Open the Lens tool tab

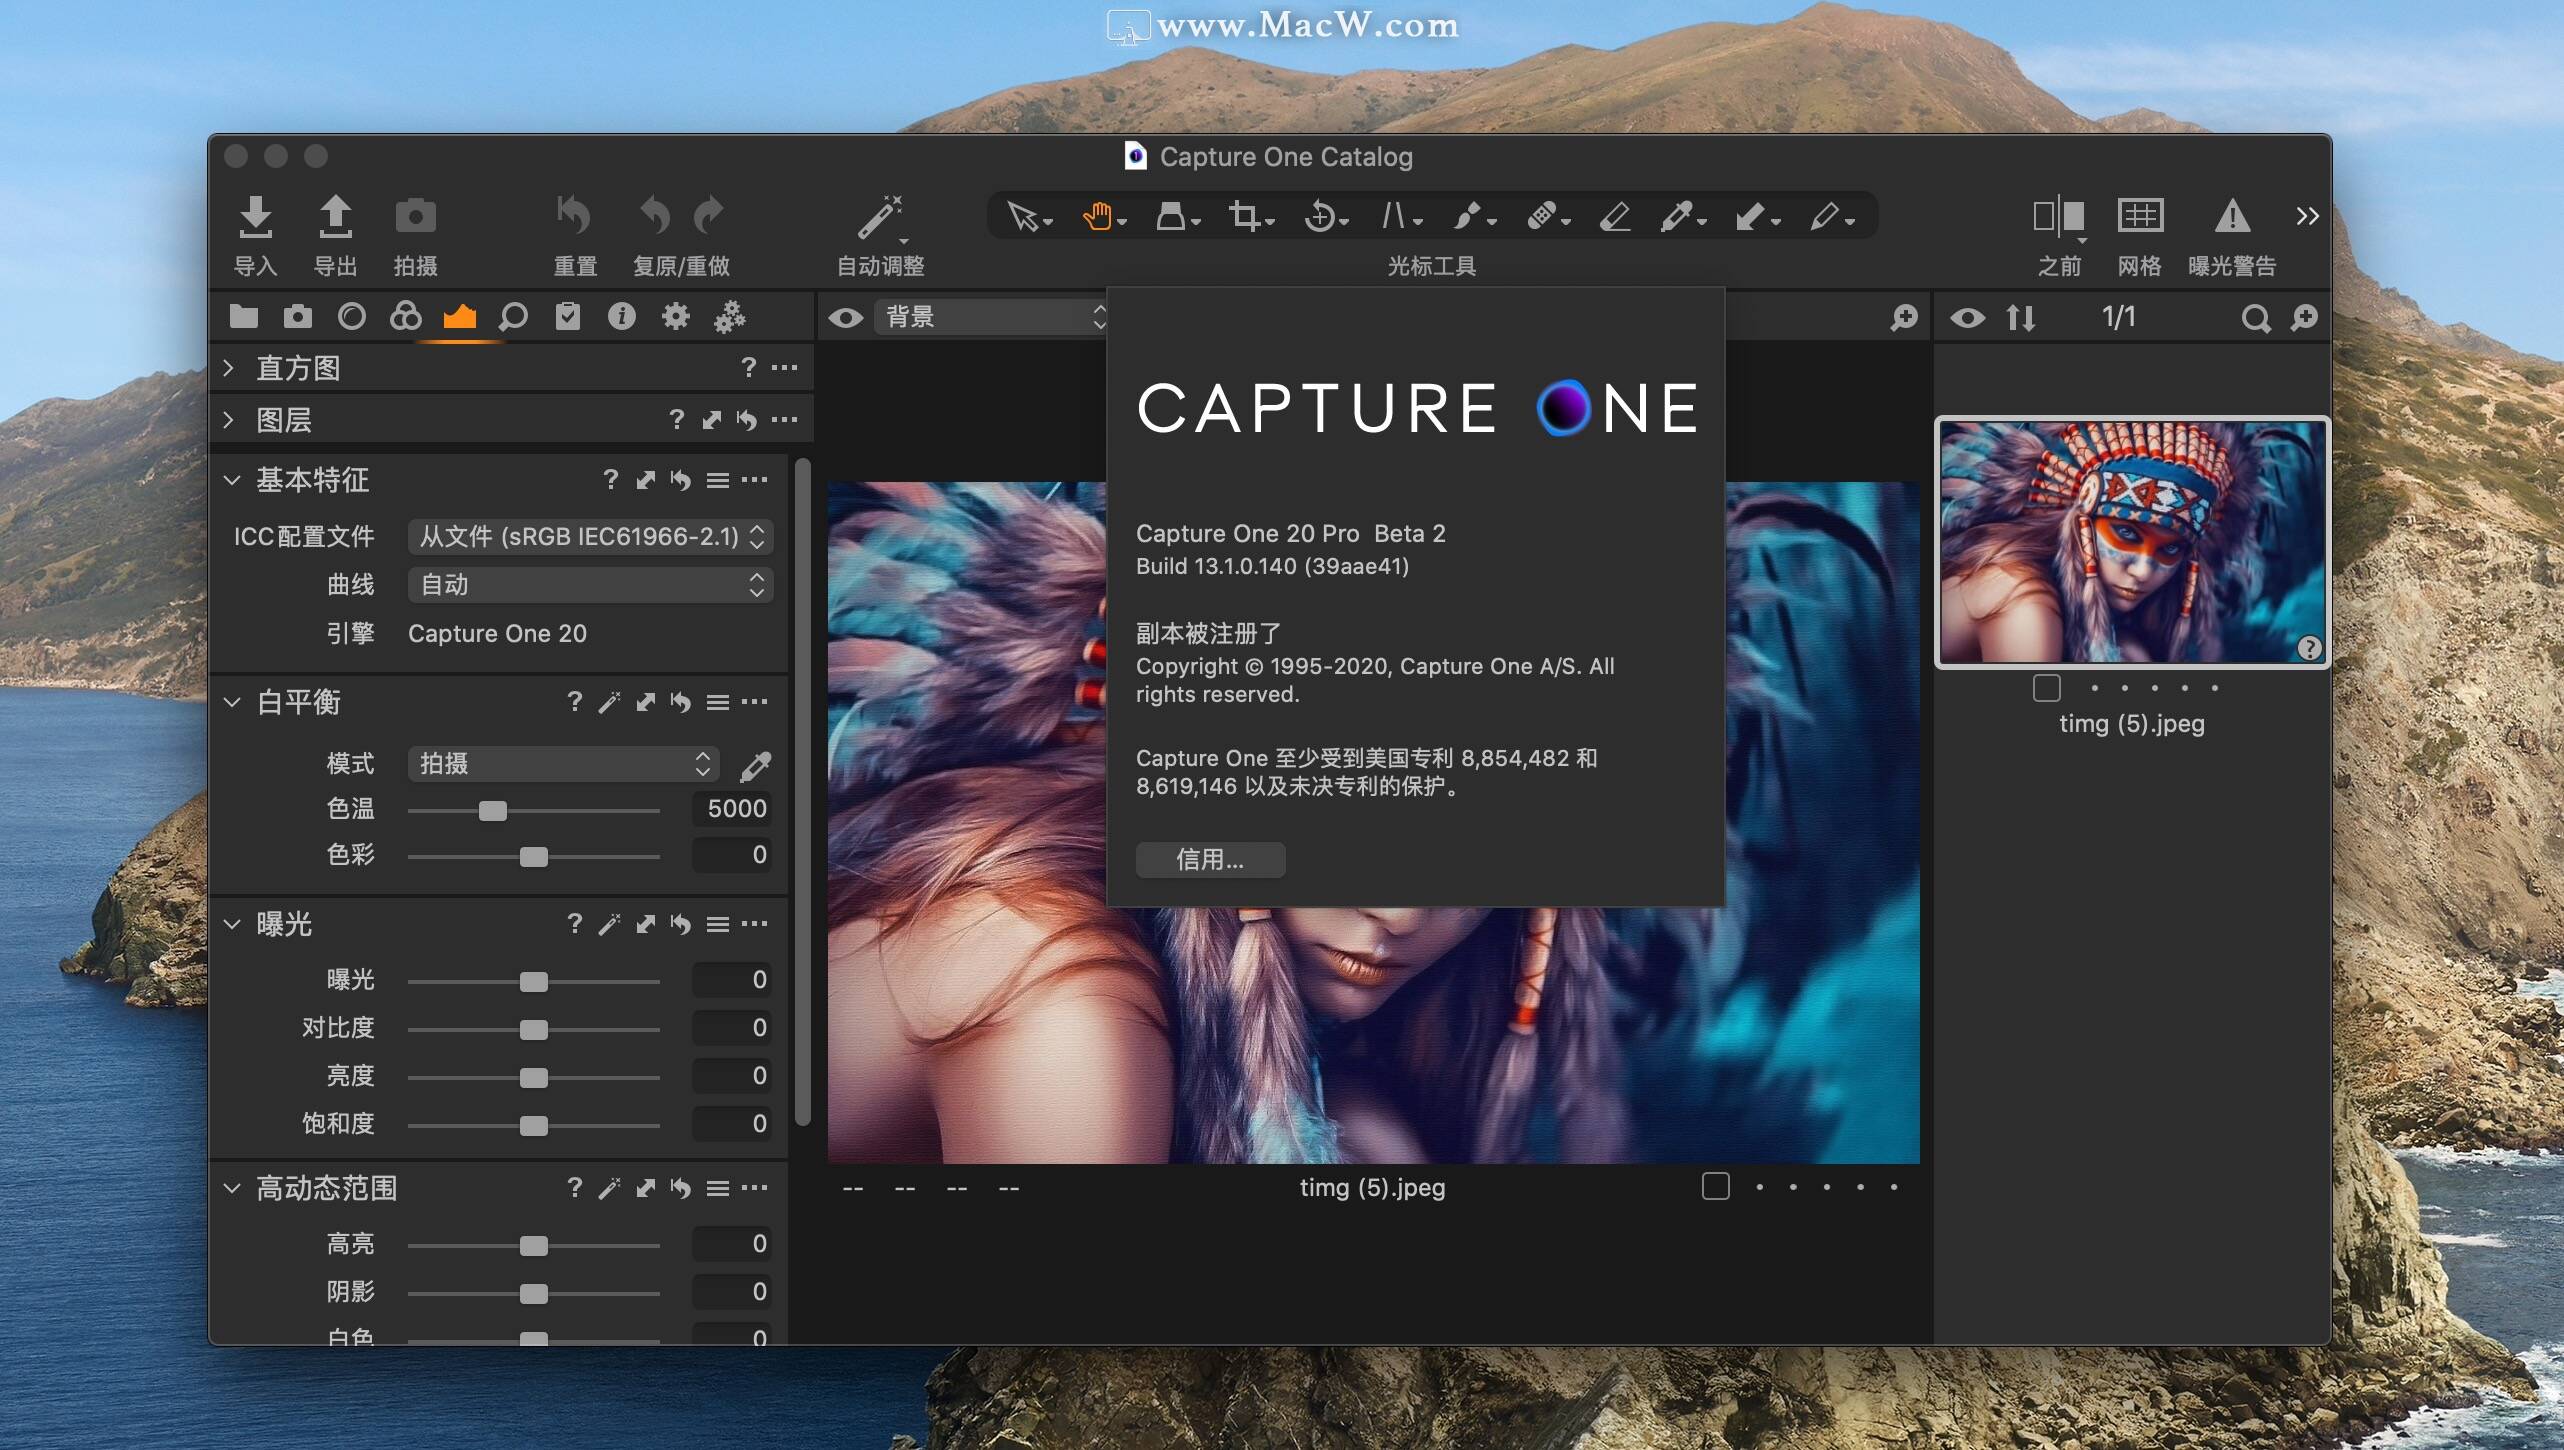352,317
